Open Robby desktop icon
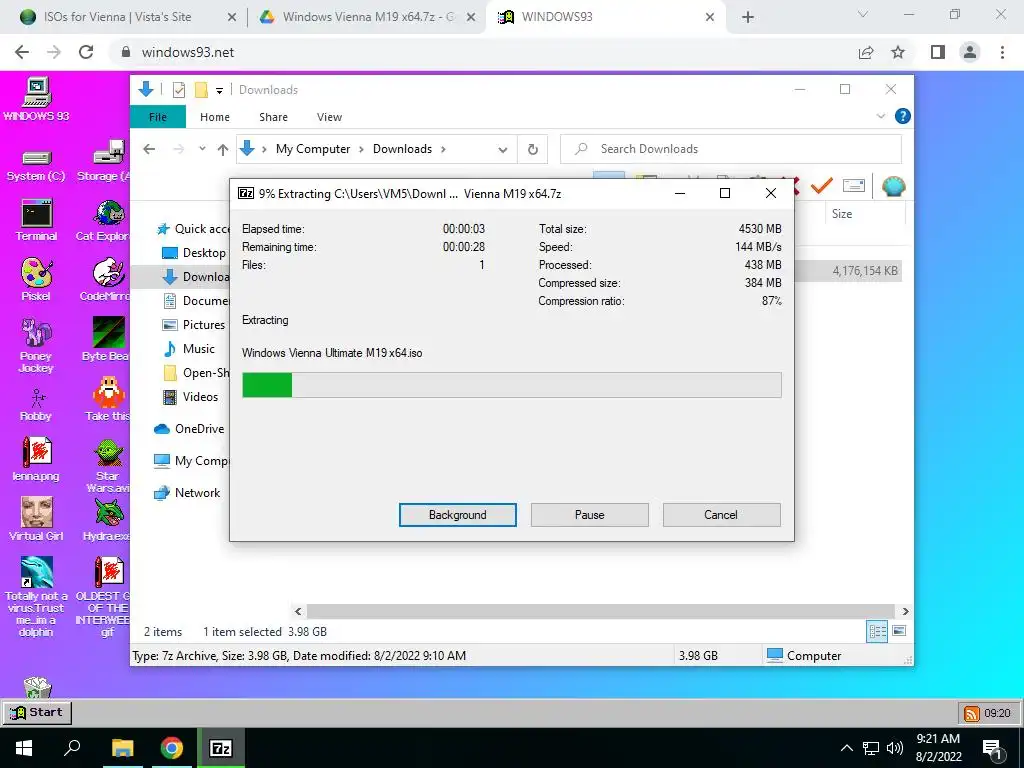The width and height of the screenshot is (1024, 768). pyautogui.click(x=36, y=405)
